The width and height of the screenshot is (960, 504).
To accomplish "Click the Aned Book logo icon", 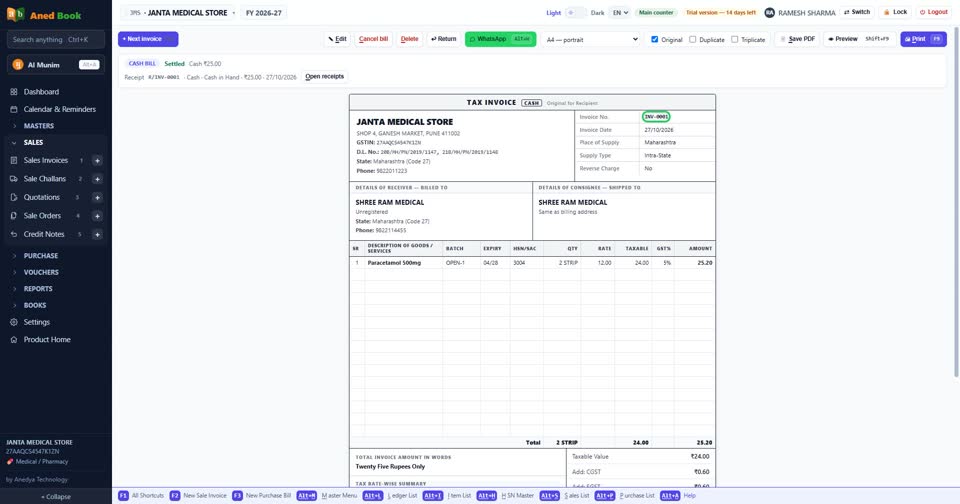I will (16, 14).
